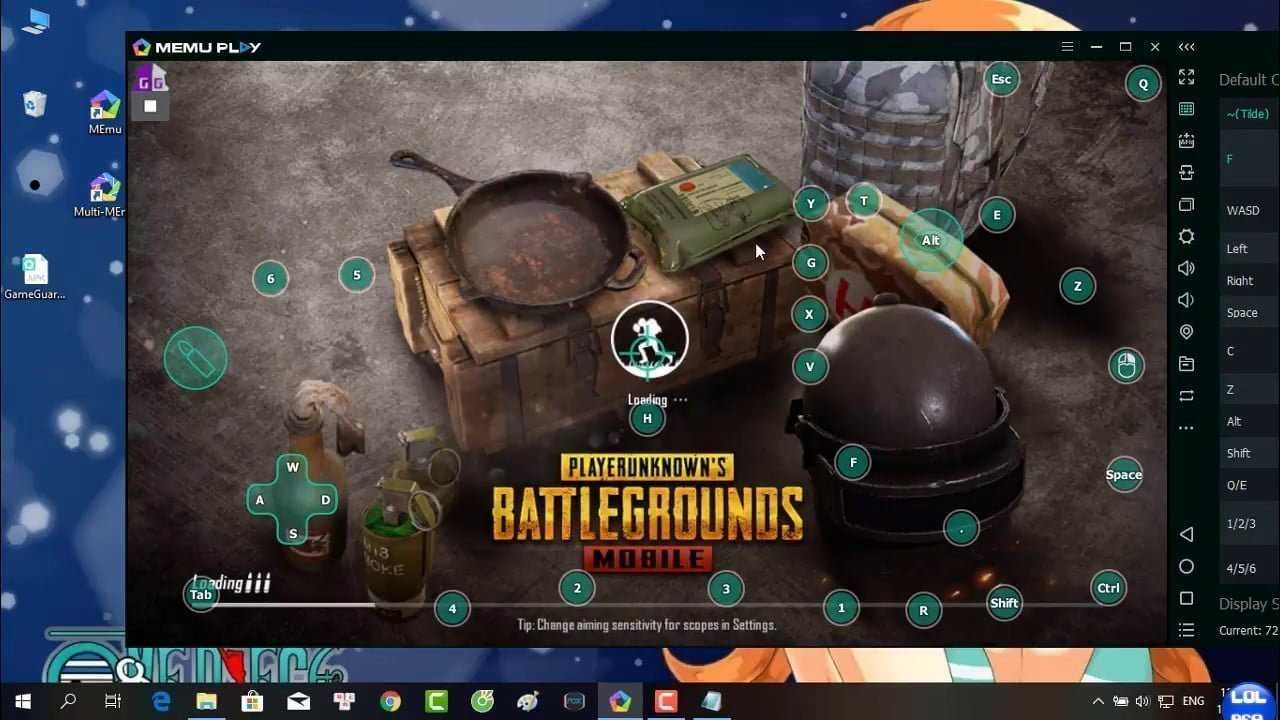Expand the three-dots more tools icon

1186,428
